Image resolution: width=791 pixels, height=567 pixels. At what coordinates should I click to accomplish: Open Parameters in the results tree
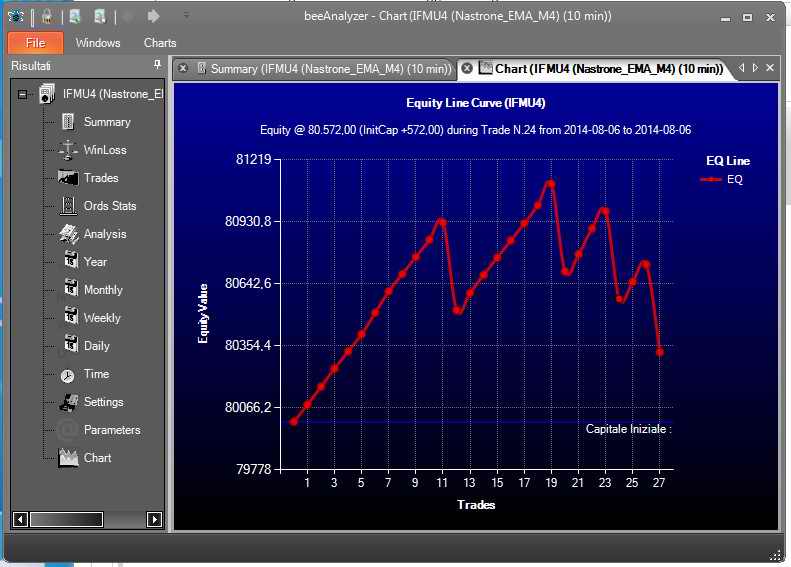112,430
